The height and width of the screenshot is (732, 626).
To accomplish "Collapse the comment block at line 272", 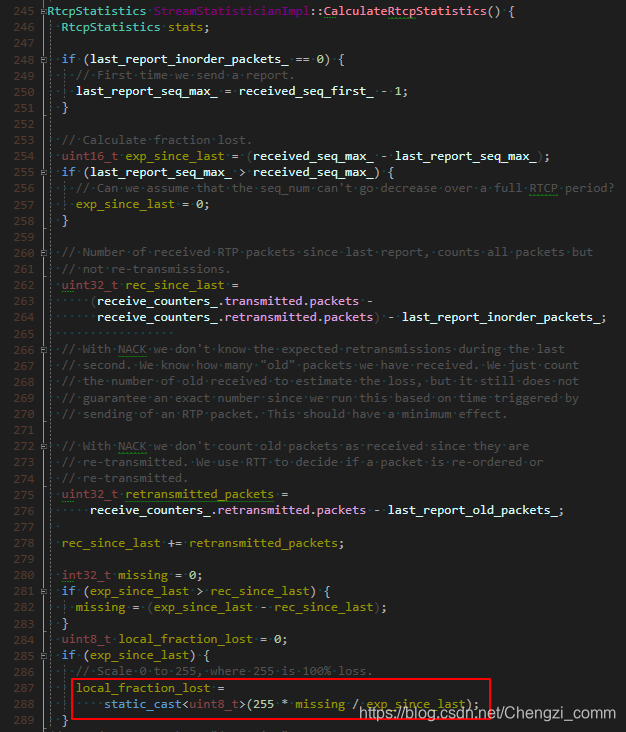I will (x=42, y=446).
